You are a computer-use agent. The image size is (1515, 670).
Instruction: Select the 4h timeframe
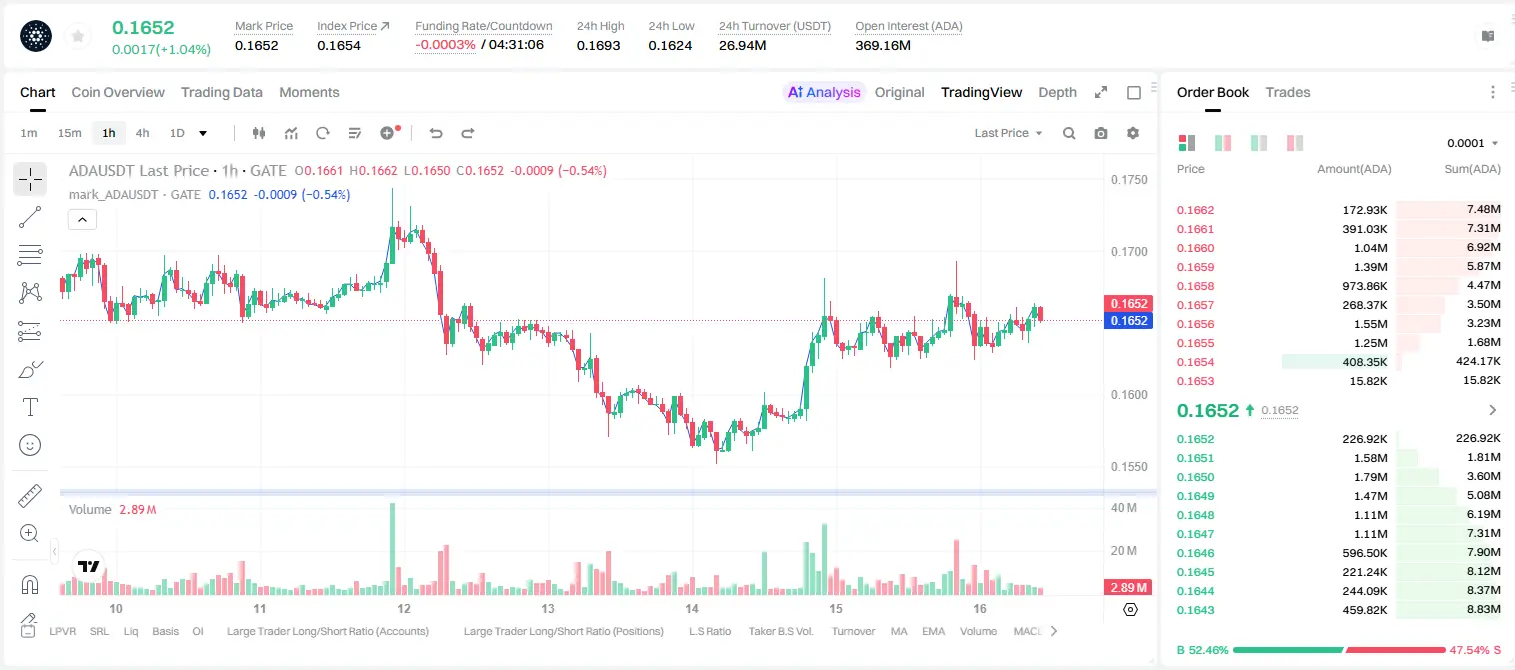[x=143, y=133]
